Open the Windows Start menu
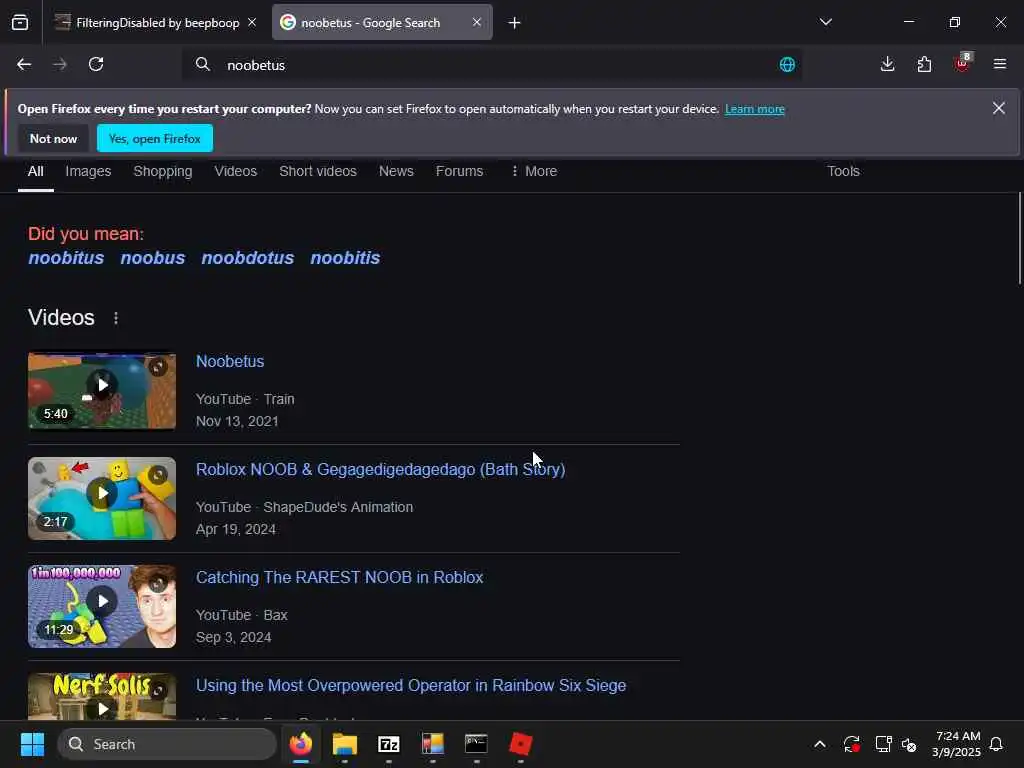 [x=33, y=744]
